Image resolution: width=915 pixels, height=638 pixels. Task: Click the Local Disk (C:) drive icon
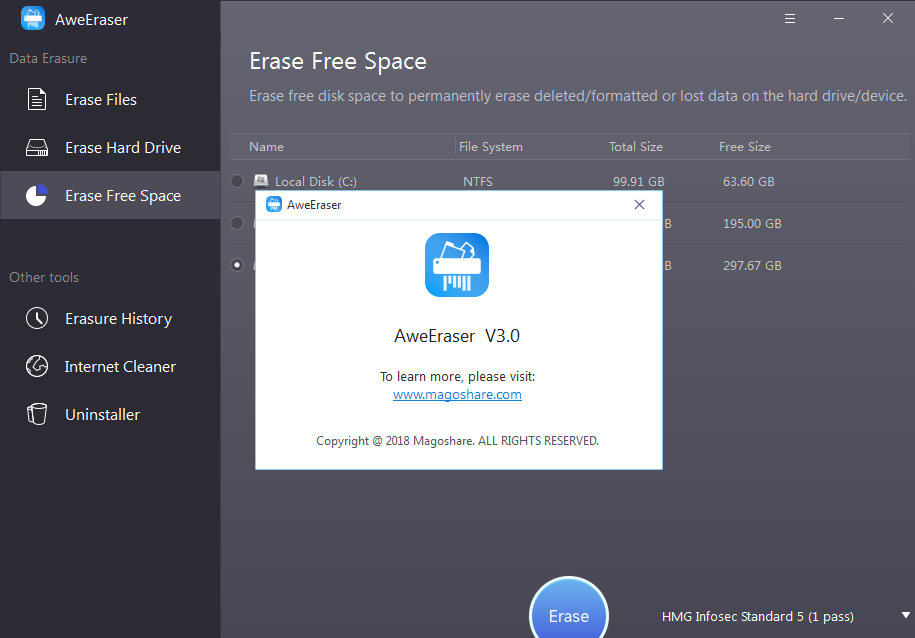(261, 180)
